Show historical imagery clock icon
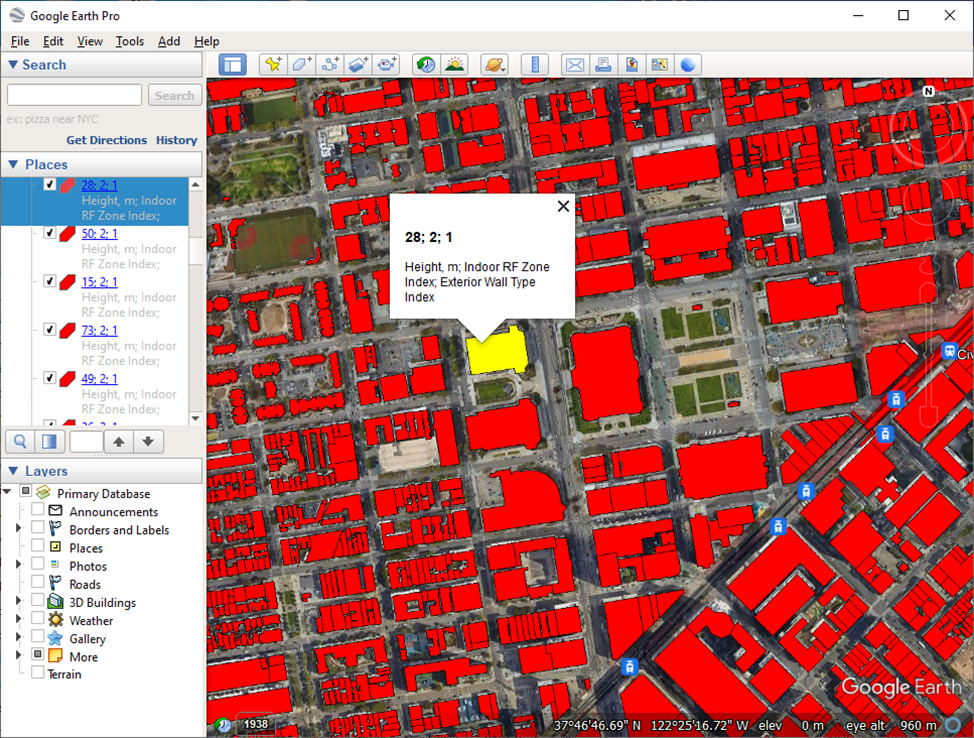The width and height of the screenshot is (974, 738). (426, 65)
